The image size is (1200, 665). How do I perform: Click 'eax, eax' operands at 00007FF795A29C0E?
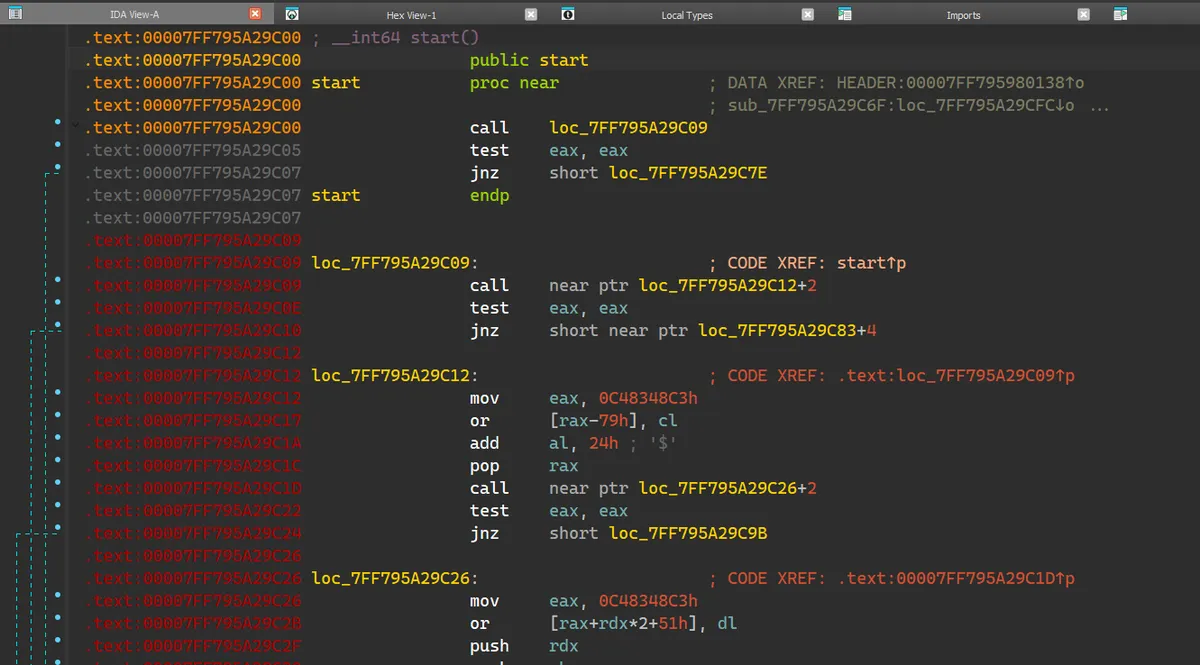pos(589,308)
